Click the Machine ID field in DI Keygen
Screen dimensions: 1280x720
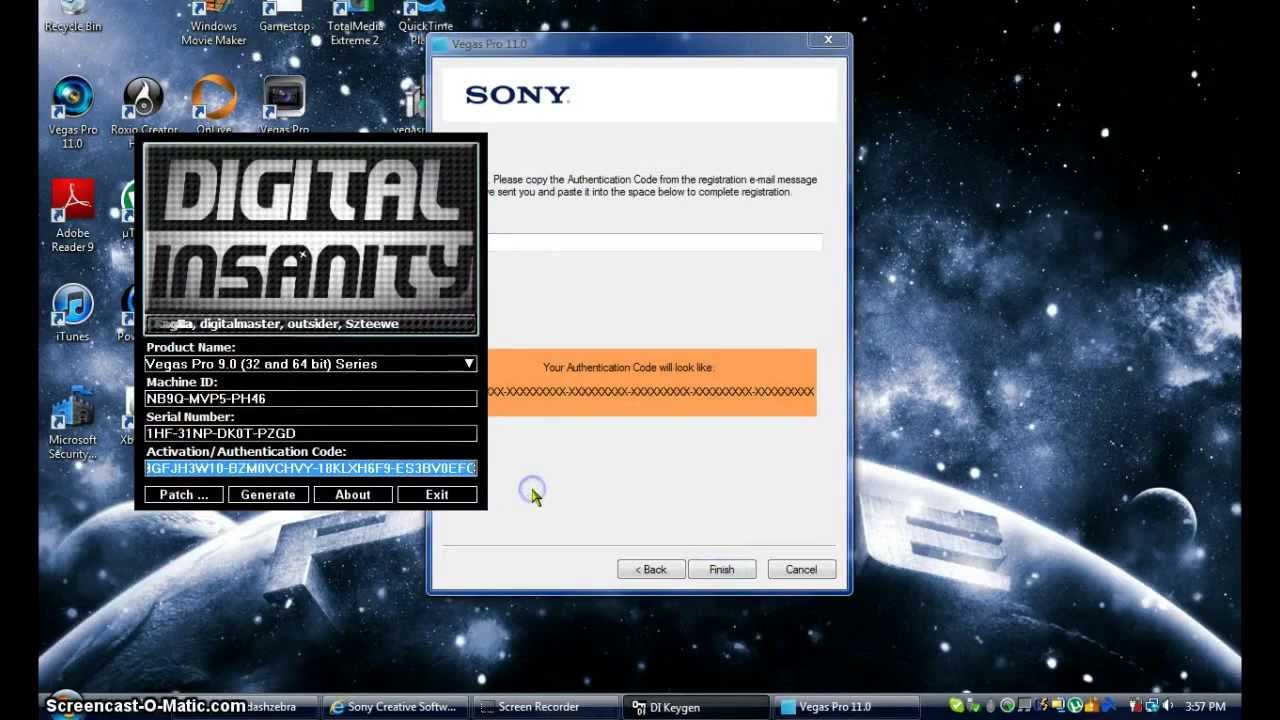(311, 398)
